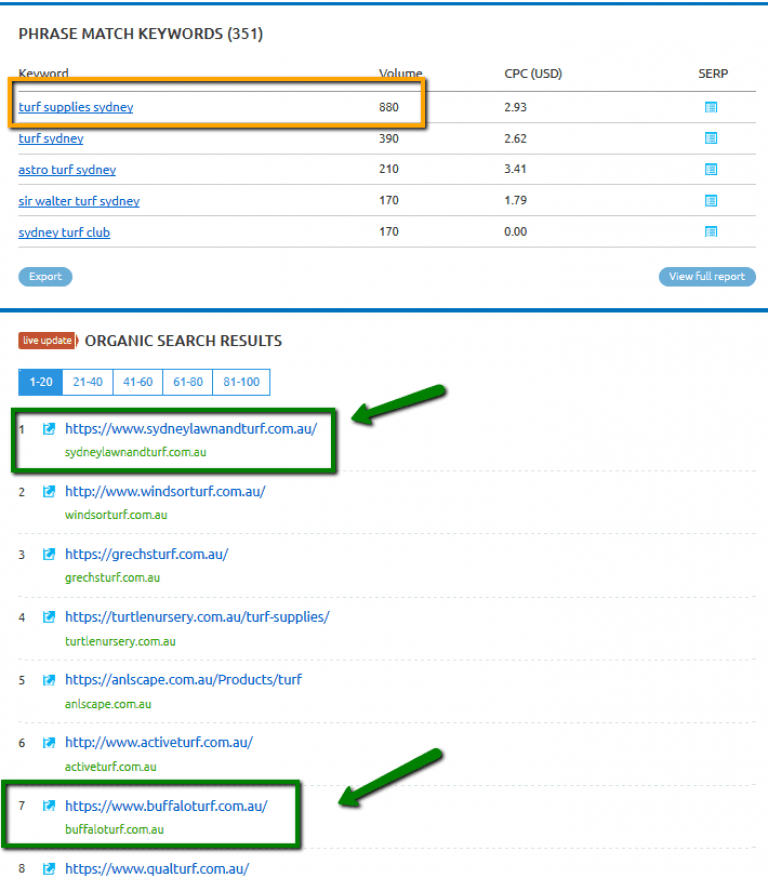Click external link icon beside anlscape result

click(x=49, y=680)
